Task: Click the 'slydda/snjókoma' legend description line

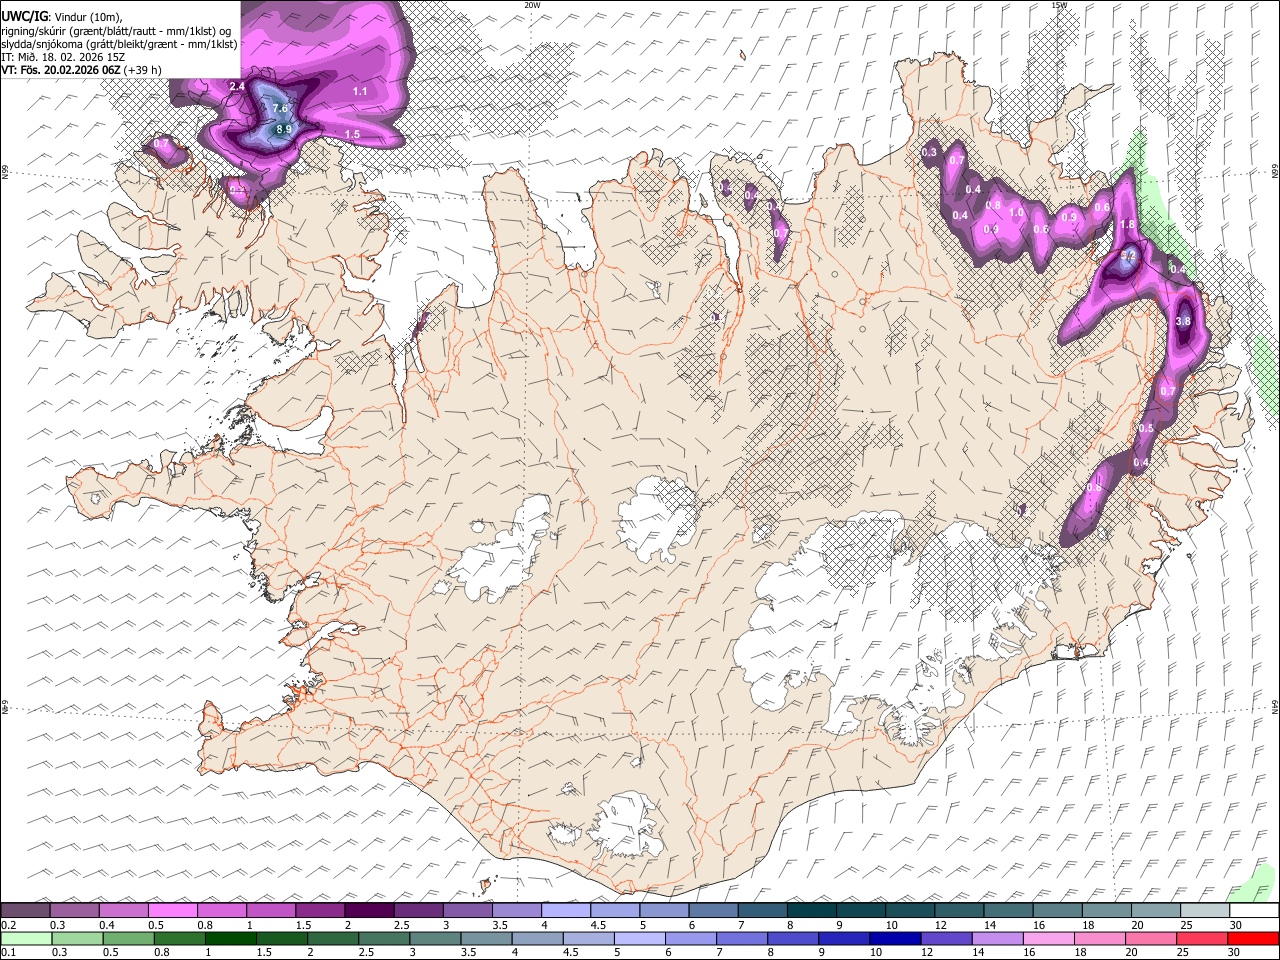Action: [119, 44]
